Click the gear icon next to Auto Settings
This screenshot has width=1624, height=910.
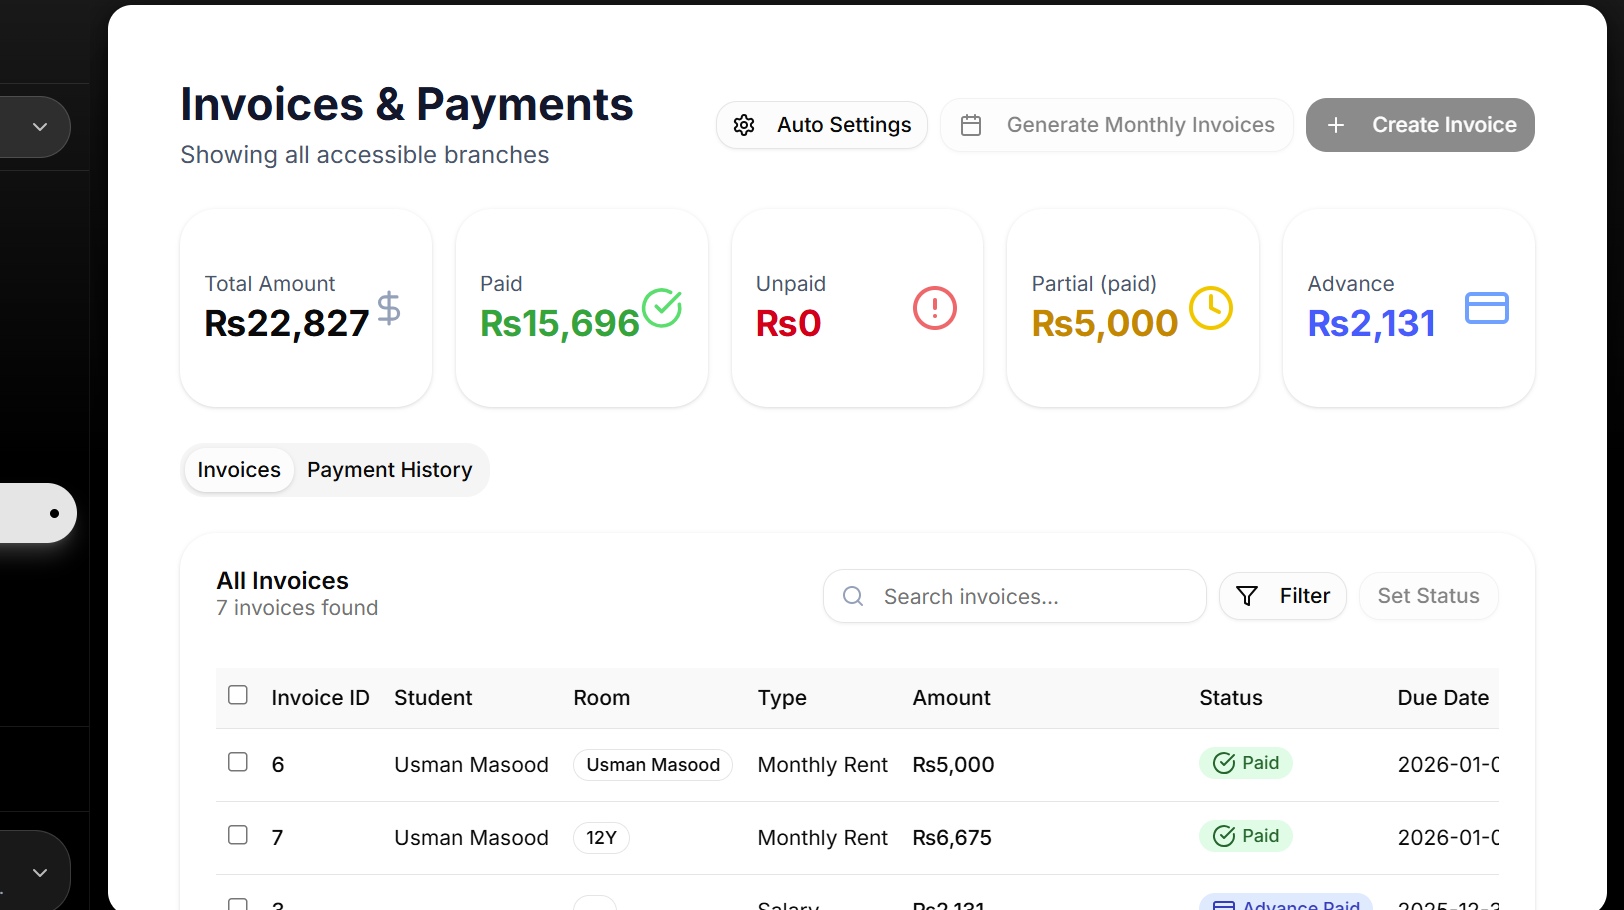(744, 124)
